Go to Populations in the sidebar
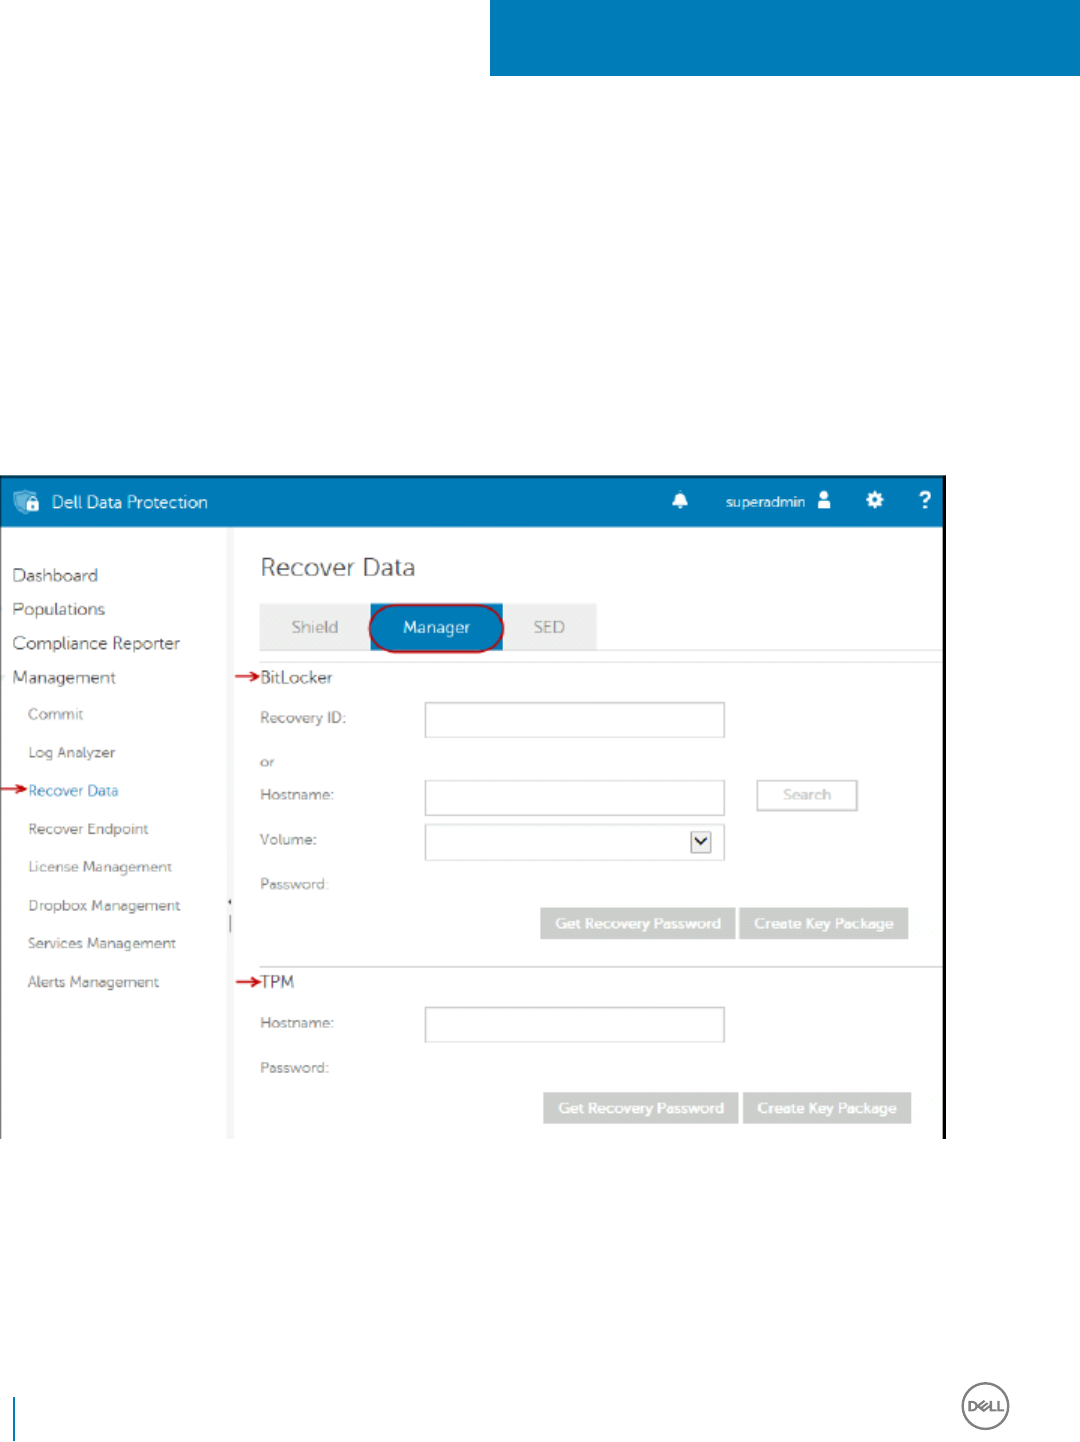Image resolution: width=1080 pixels, height=1442 pixels. (x=59, y=609)
